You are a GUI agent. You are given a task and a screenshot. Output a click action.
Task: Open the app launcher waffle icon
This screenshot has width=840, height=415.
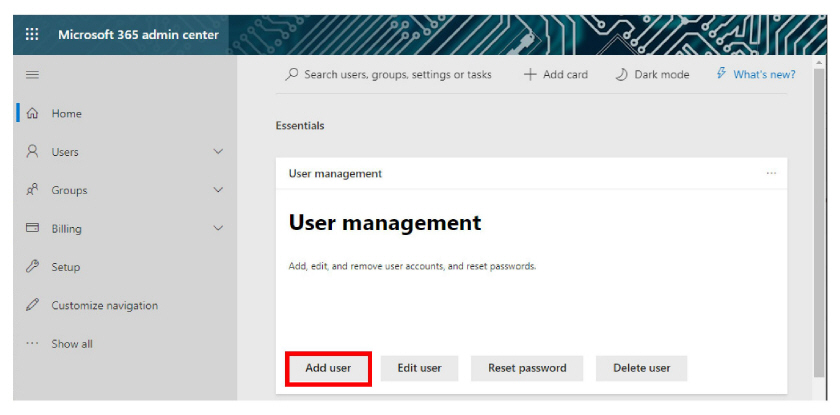[x=32, y=35]
